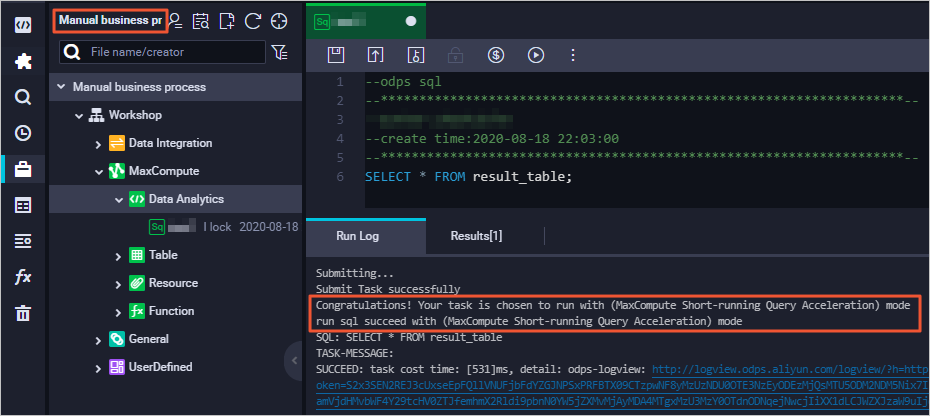Click the --odps sql comment line

click(x=403, y=82)
